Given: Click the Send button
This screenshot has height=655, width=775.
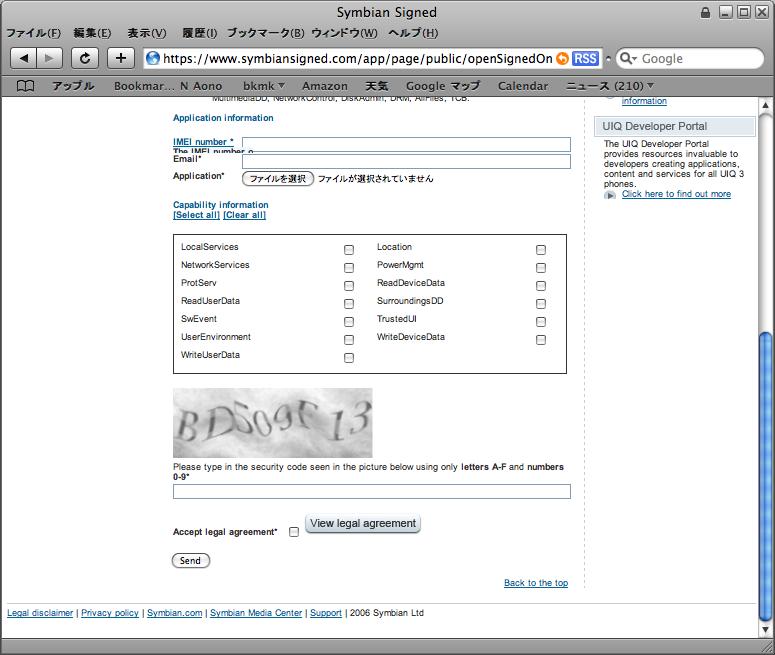Looking at the screenshot, I should click(191, 561).
